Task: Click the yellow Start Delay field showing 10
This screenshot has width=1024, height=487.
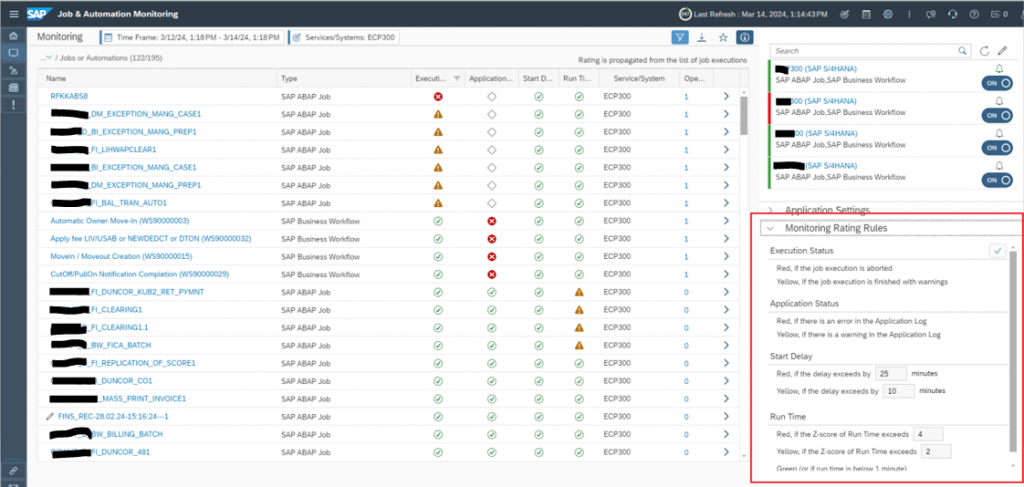Action: tap(899, 390)
